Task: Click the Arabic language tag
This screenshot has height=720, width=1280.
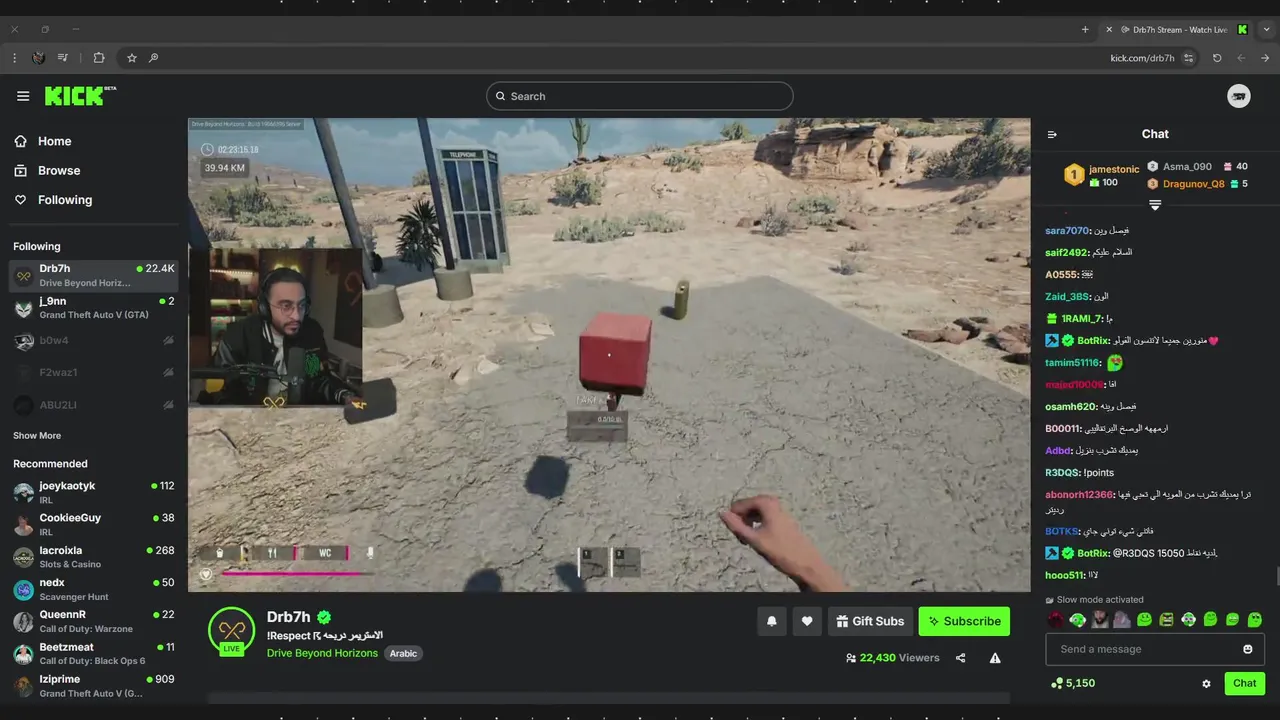Action: point(403,654)
